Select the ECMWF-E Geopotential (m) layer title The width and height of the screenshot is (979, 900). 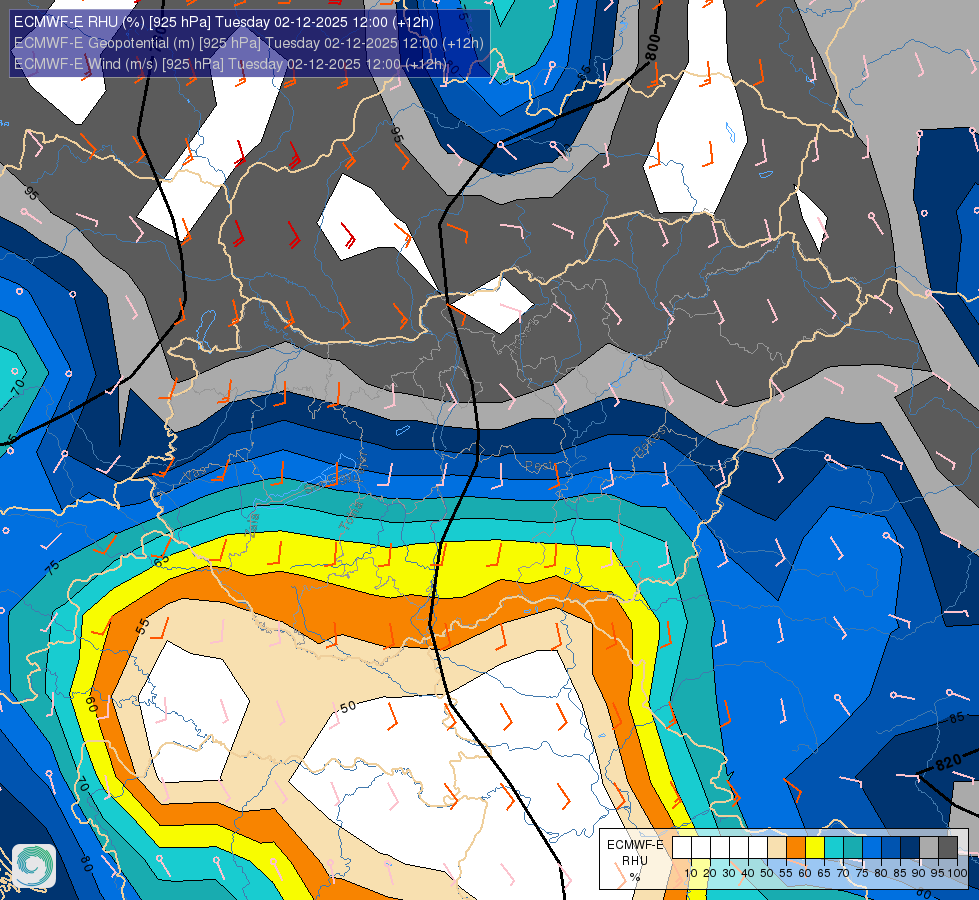(248, 43)
